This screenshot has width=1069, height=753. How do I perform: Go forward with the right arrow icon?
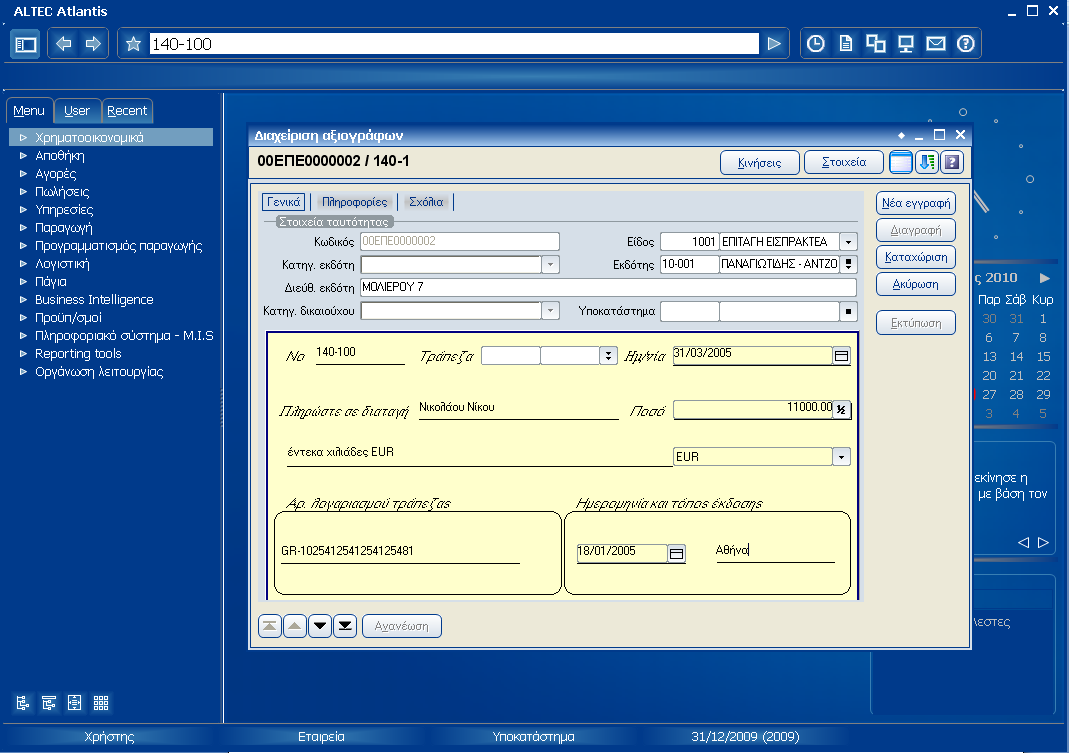pyautogui.click(x=93, y=44)
